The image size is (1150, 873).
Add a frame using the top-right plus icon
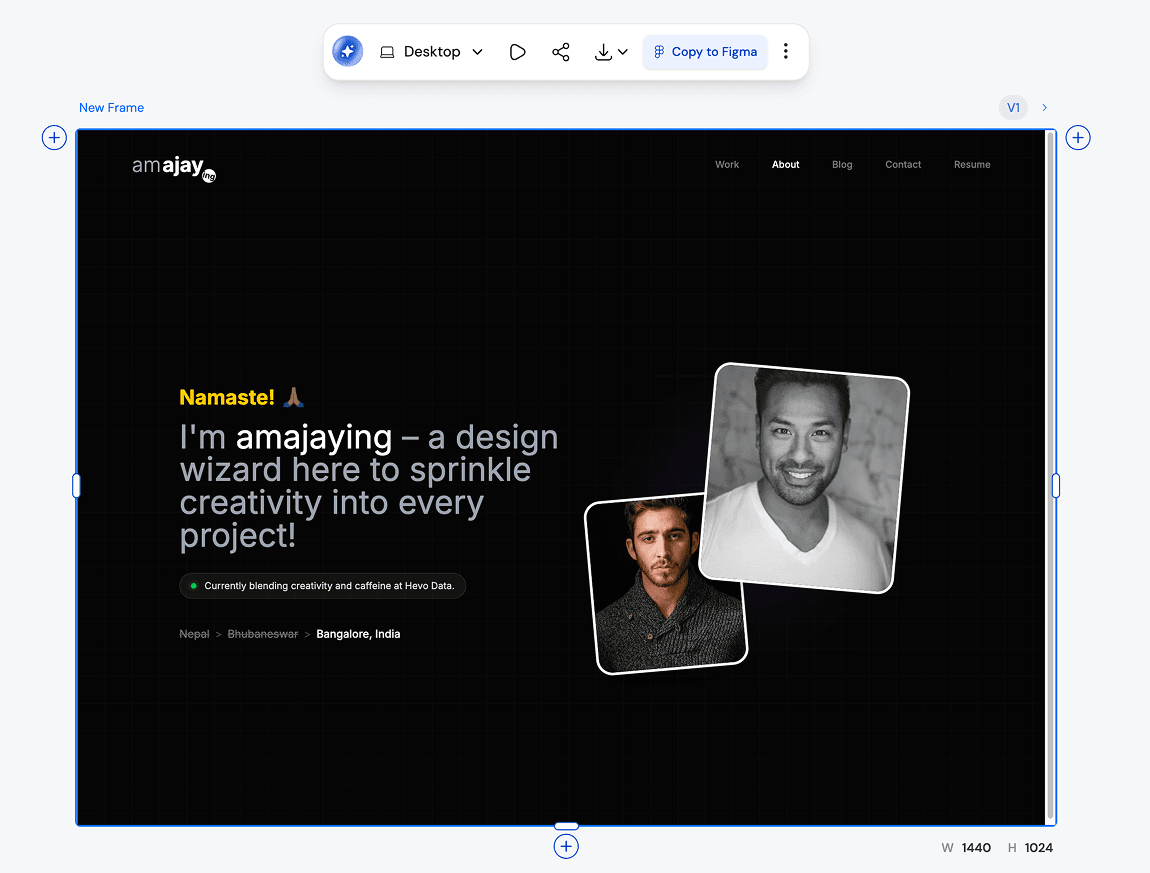coord(1078,138)
